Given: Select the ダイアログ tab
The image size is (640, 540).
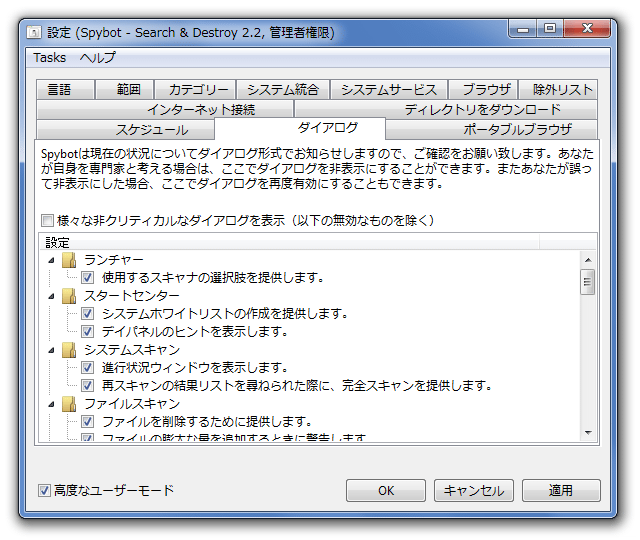Looking at the screenshot, I should click(300, 128).
